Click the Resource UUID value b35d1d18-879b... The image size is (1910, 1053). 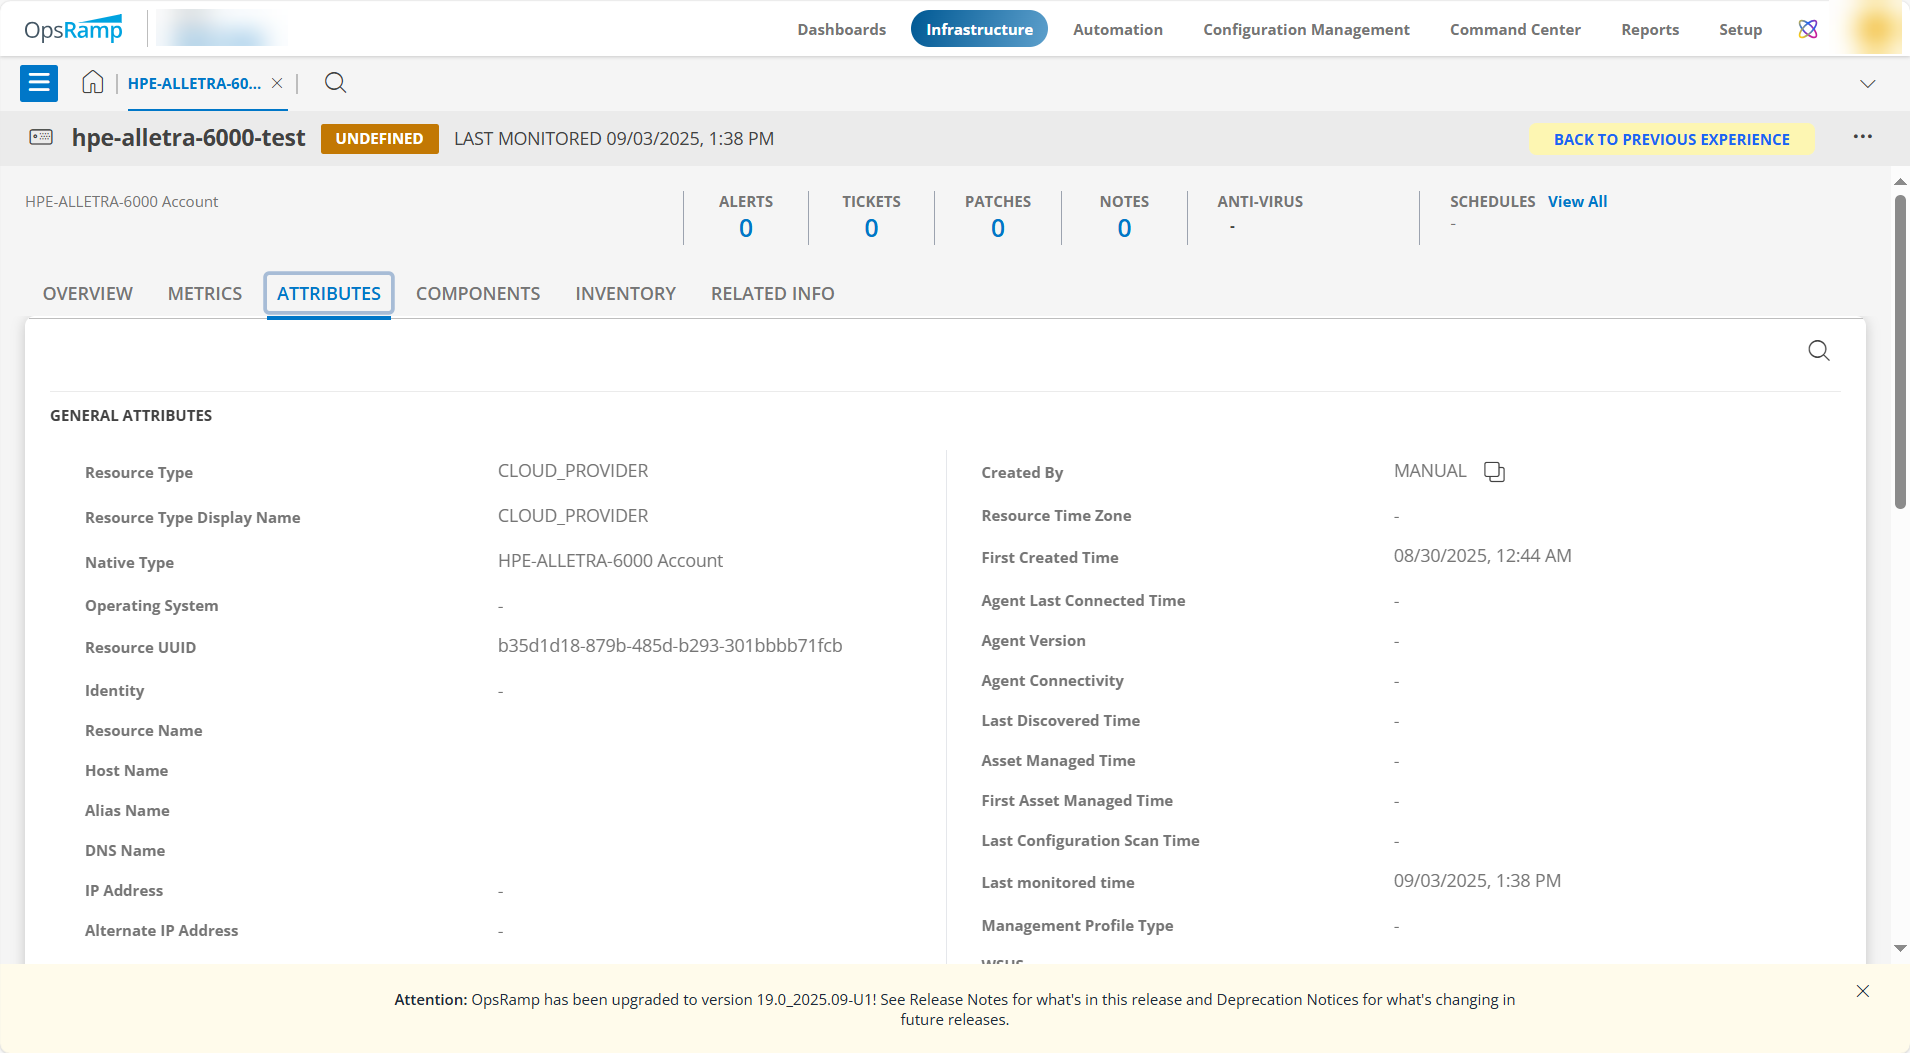670,646
